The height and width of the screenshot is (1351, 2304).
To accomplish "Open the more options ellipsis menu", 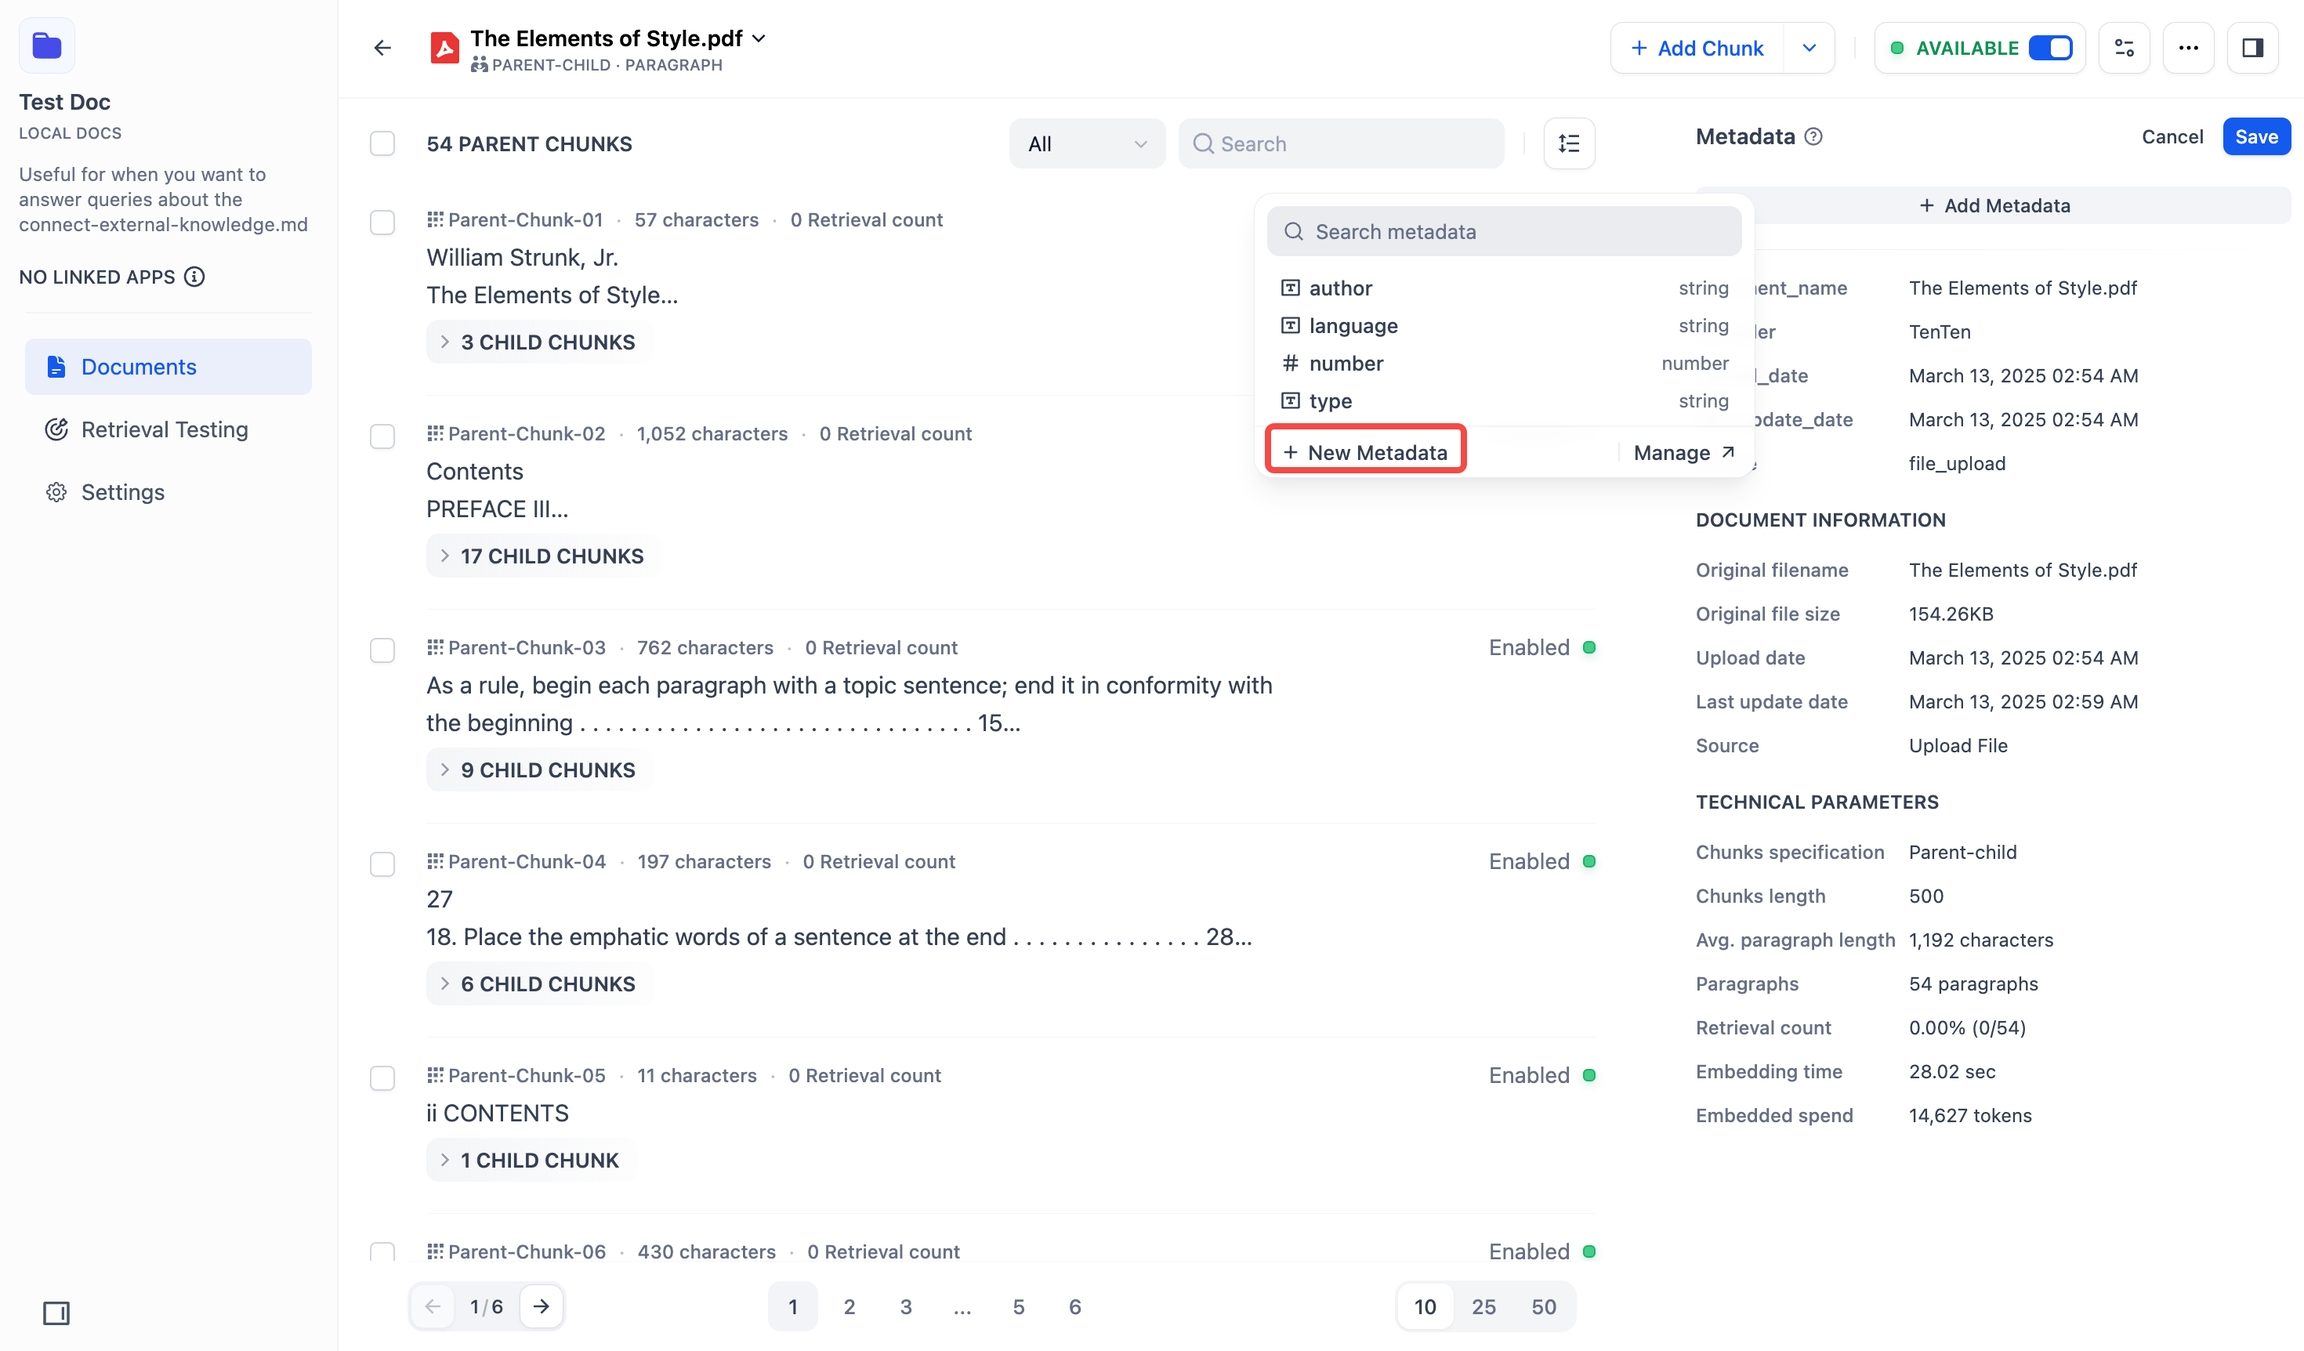I will click(2188, 48).
